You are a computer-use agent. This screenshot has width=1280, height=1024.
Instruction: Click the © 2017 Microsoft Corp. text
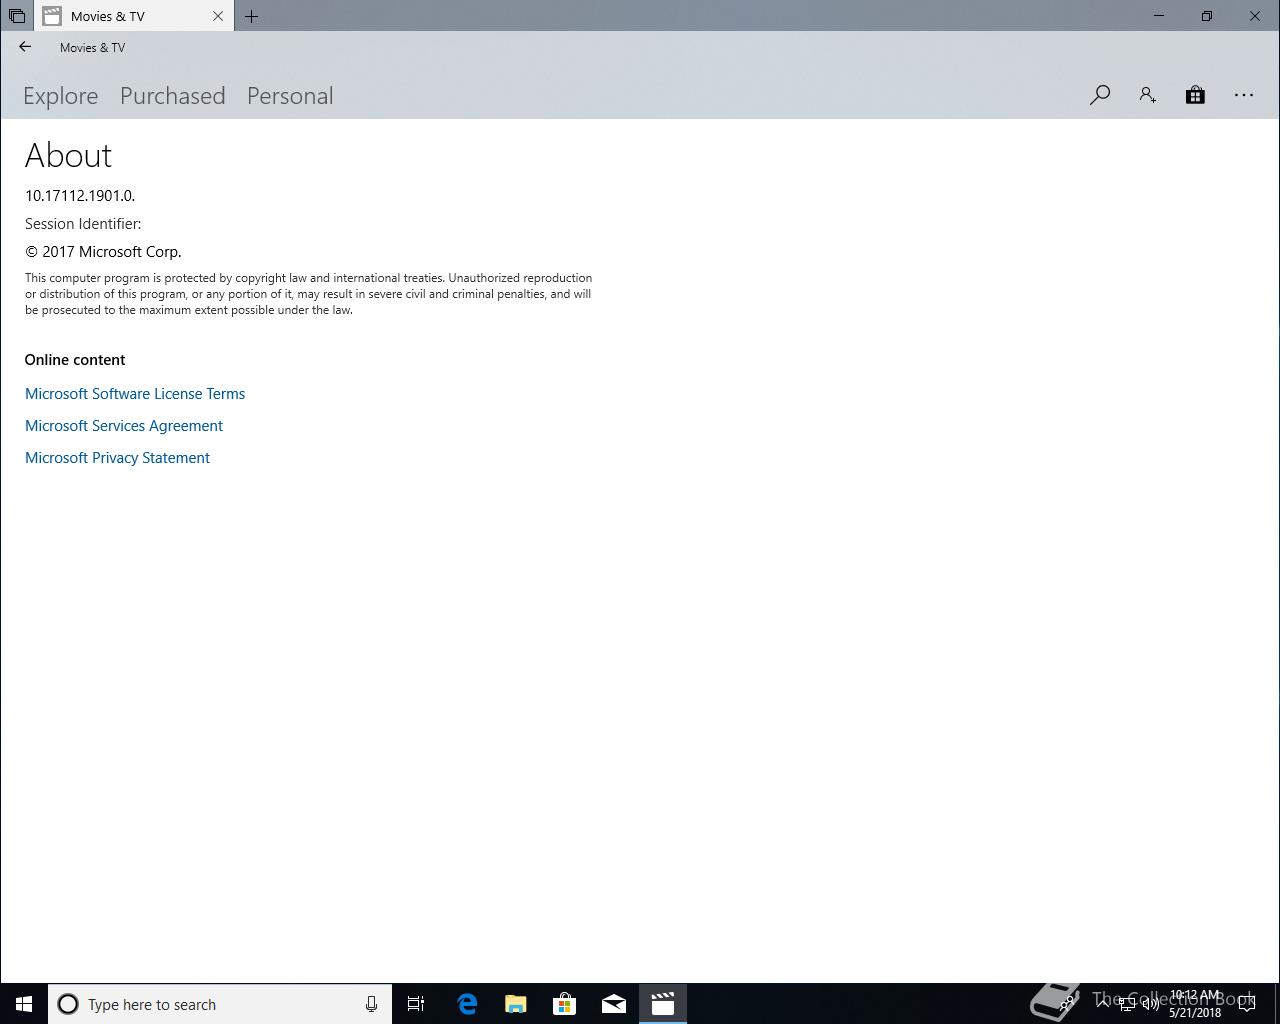coord(103,252)
